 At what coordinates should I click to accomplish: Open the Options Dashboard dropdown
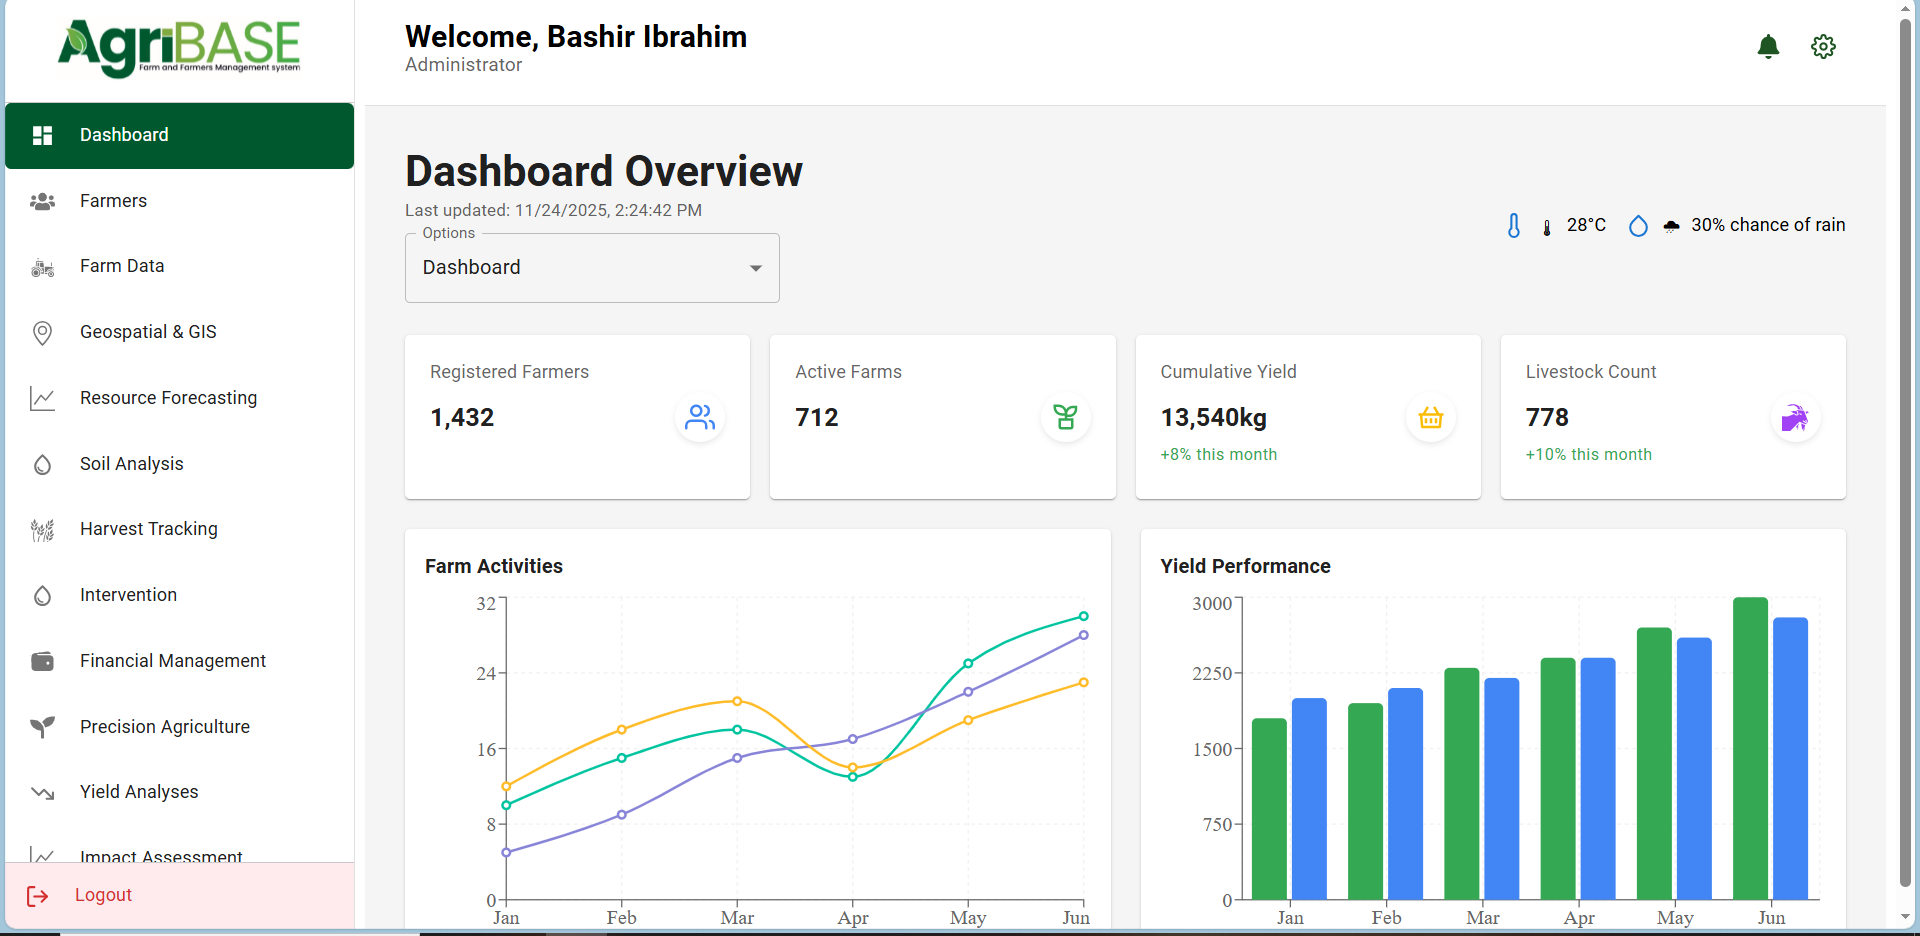point(591,267)
